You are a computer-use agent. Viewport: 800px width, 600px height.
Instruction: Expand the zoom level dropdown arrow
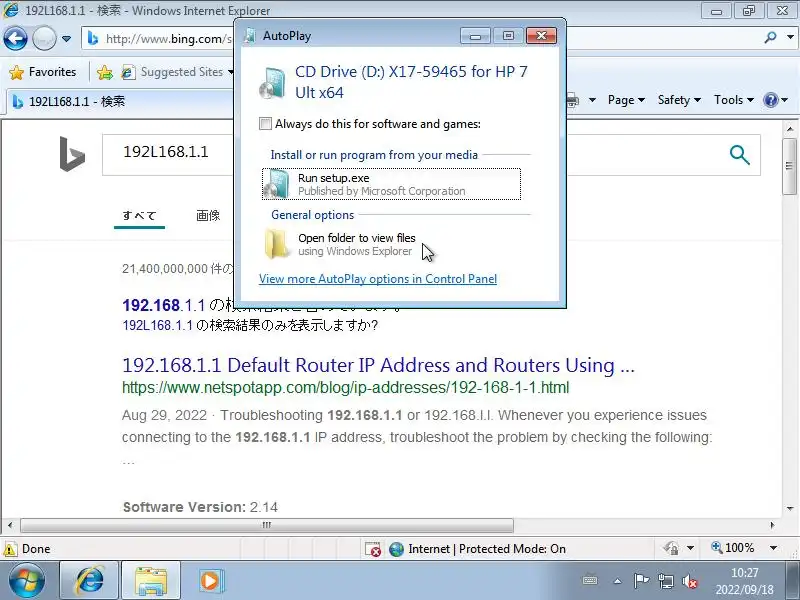[x=773, y=548]
